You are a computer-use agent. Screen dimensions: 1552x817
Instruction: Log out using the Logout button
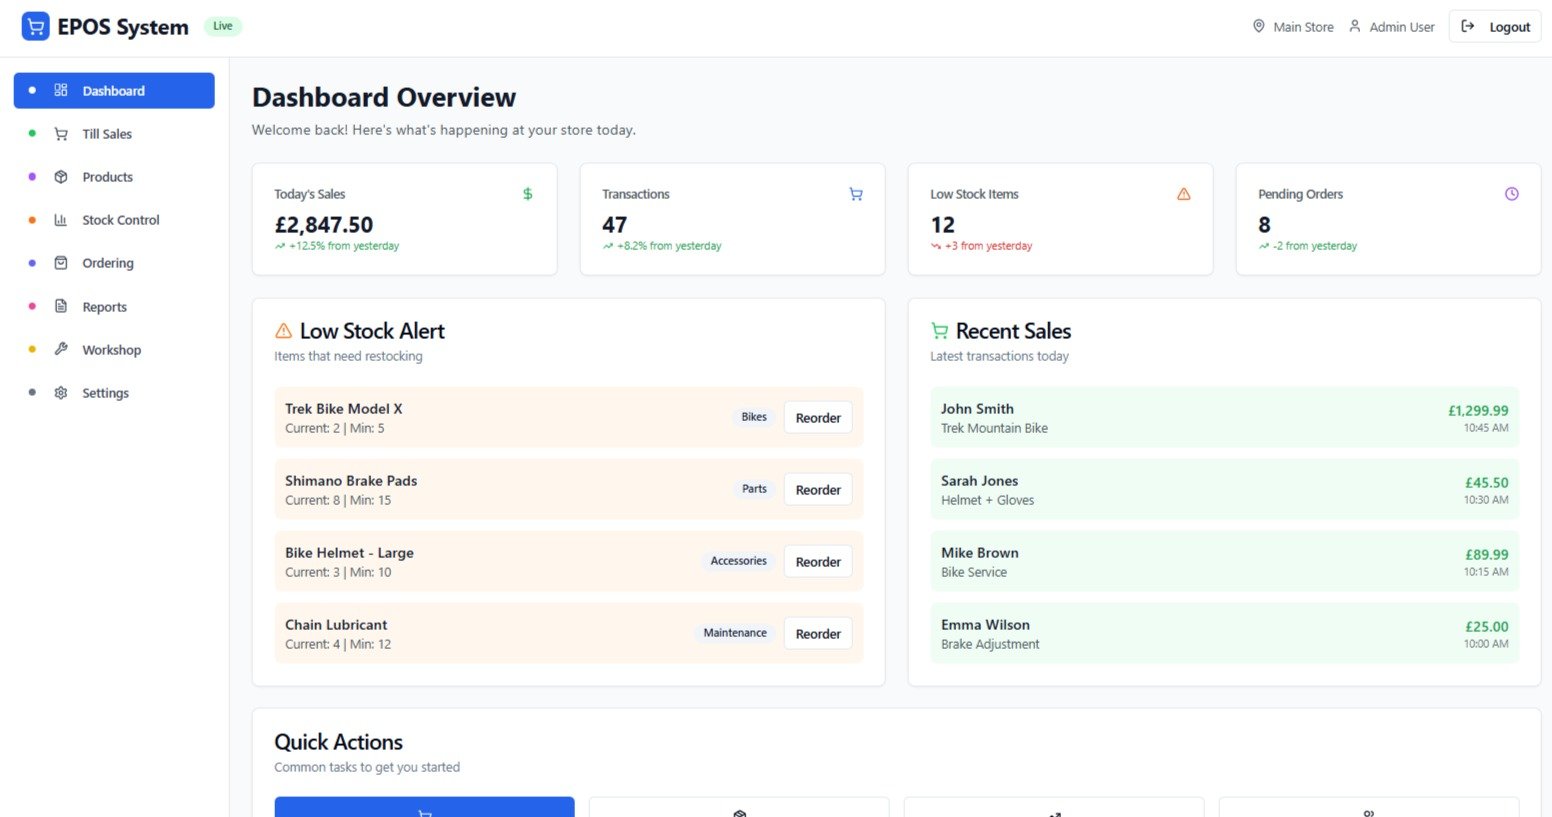click(x=1495, y=27)
